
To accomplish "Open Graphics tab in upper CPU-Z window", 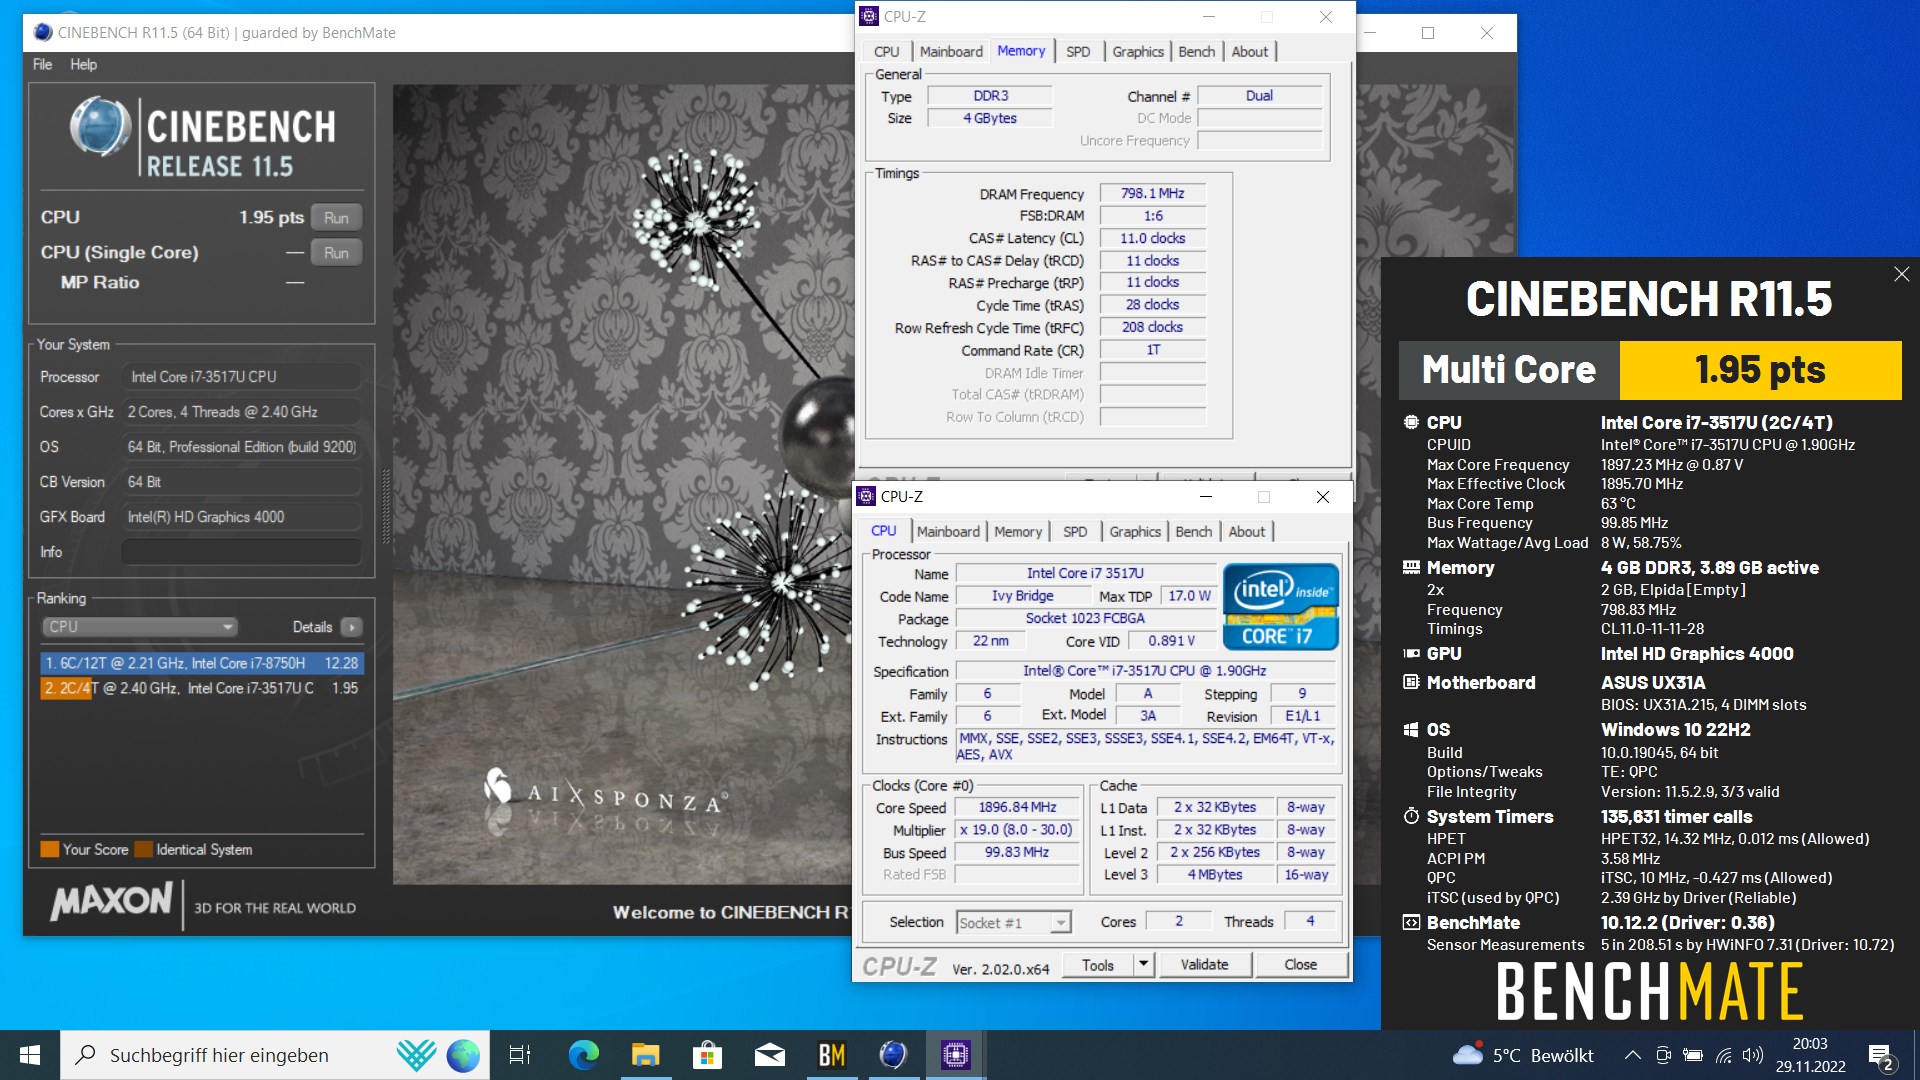I will tap(1138, 52).
